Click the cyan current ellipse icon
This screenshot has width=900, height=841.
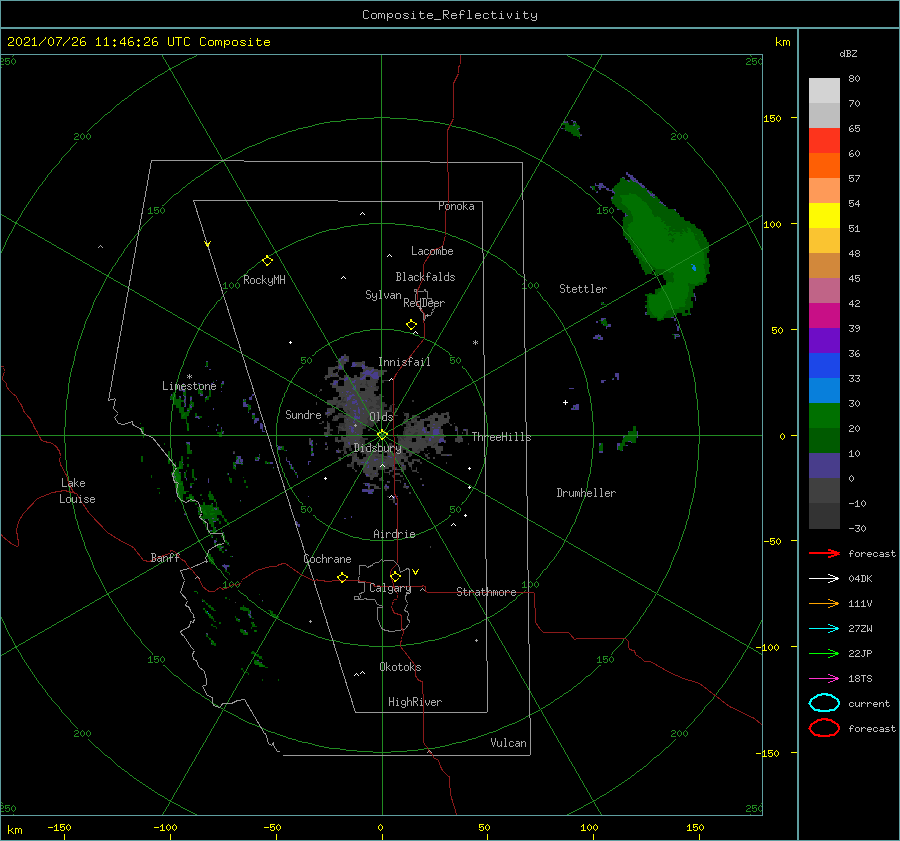click(824, 703)
